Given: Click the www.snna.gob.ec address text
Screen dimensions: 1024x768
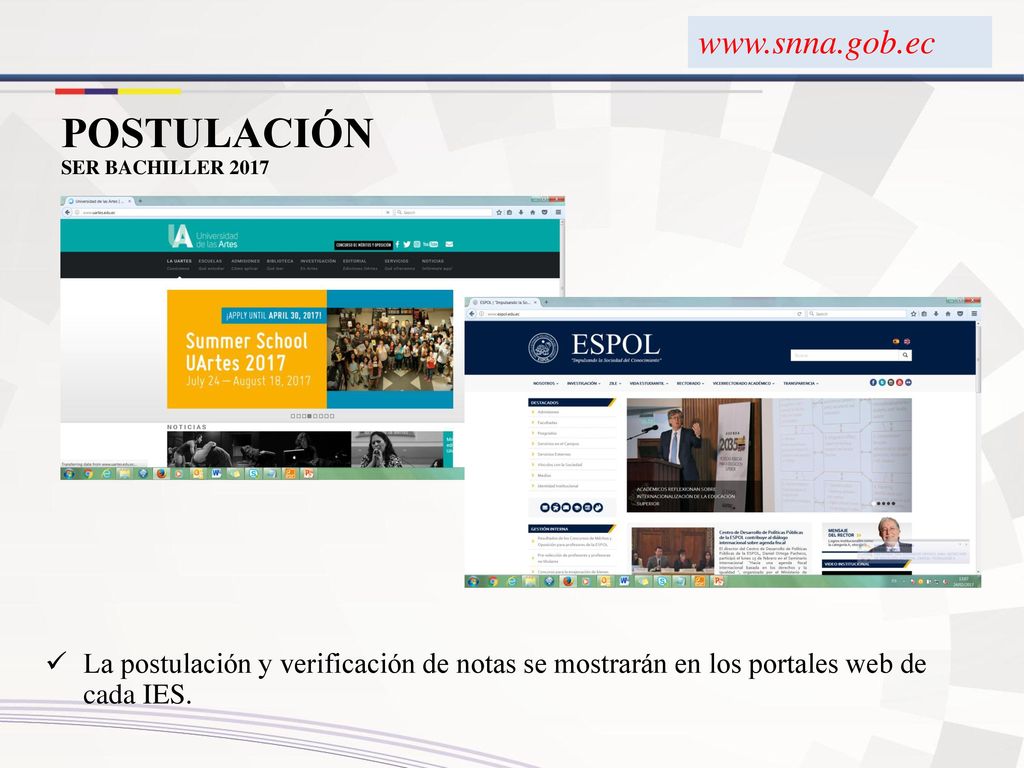Looking at the screenshot, I should 817,44.
